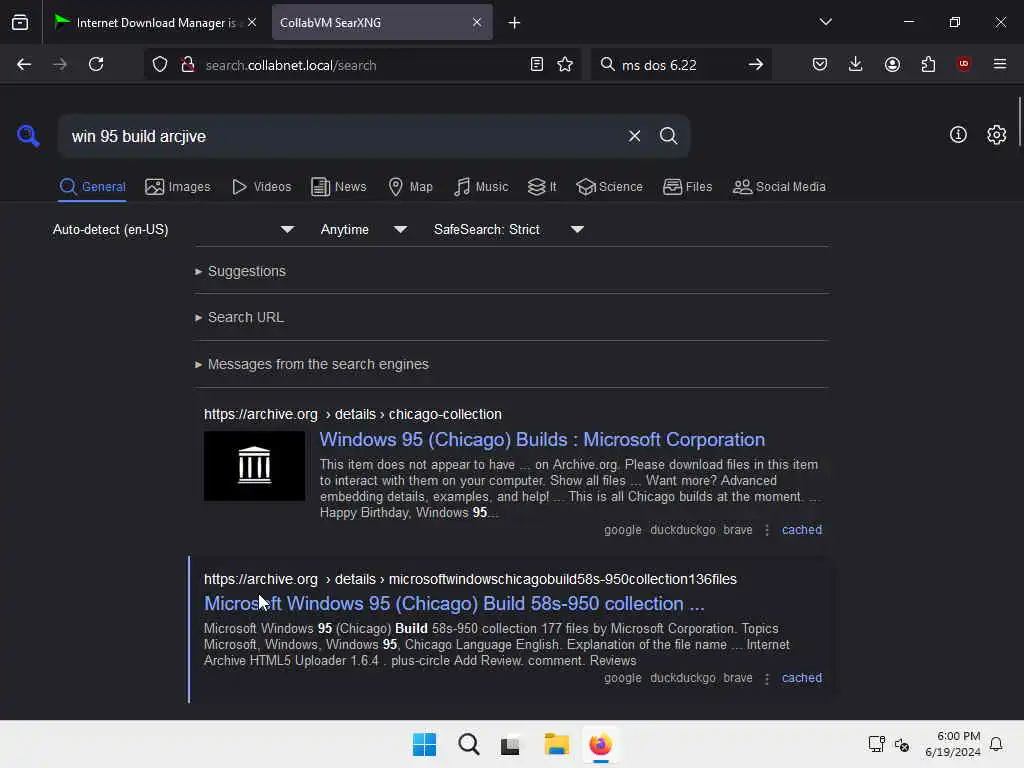This screenshot has height=768, width=1024.
Task: Reload the current page
Action: tap(96, 64)
